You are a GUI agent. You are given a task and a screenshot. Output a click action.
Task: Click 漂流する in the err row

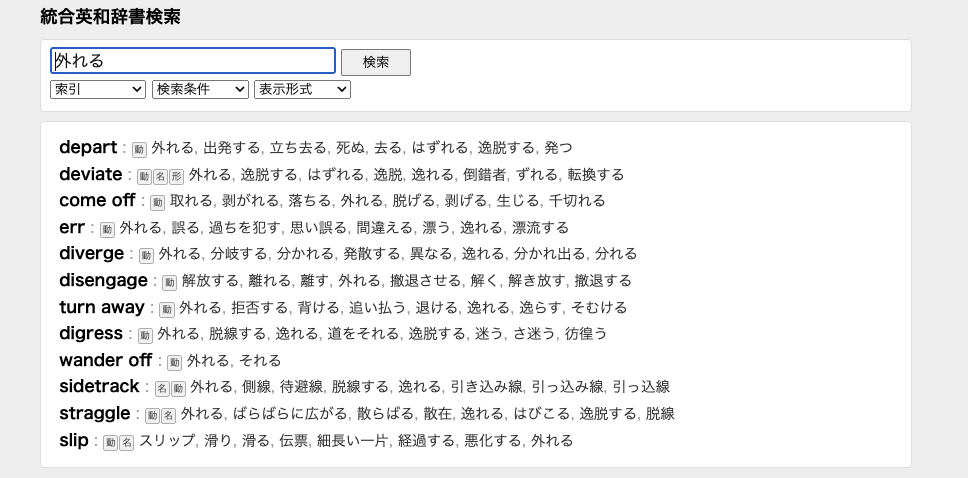540,227
